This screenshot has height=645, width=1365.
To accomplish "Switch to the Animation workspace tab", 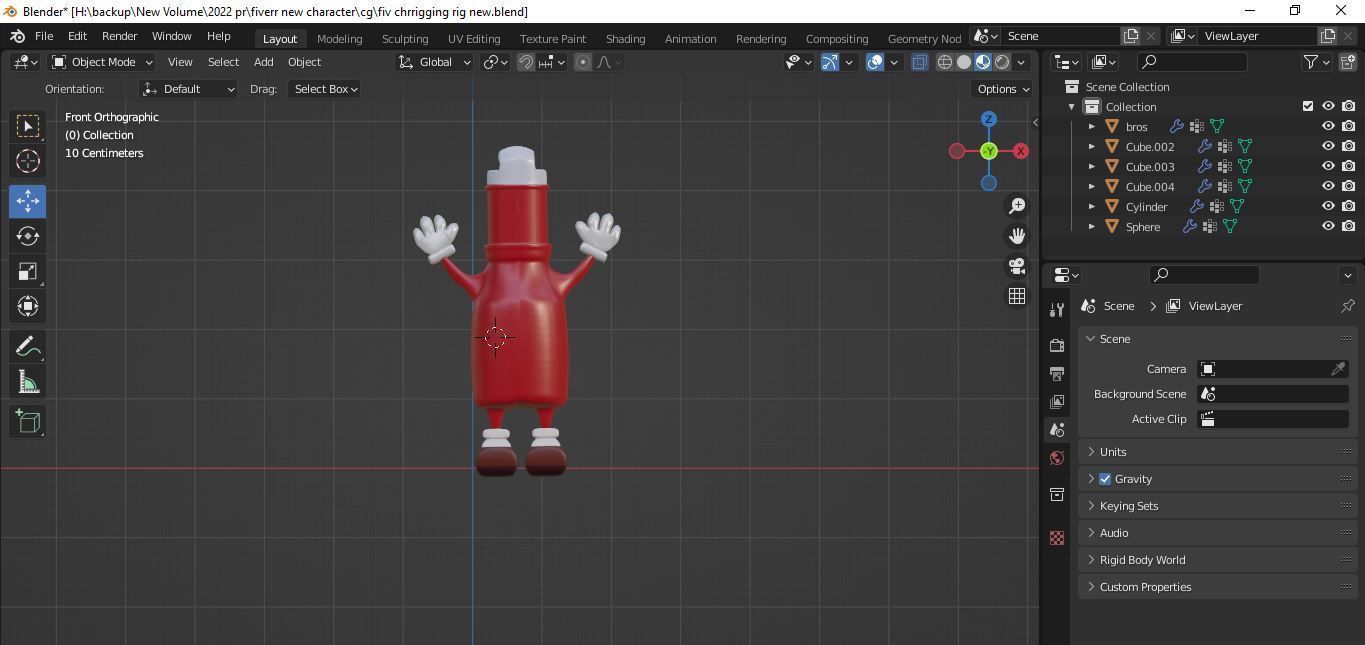I will 690,38.
